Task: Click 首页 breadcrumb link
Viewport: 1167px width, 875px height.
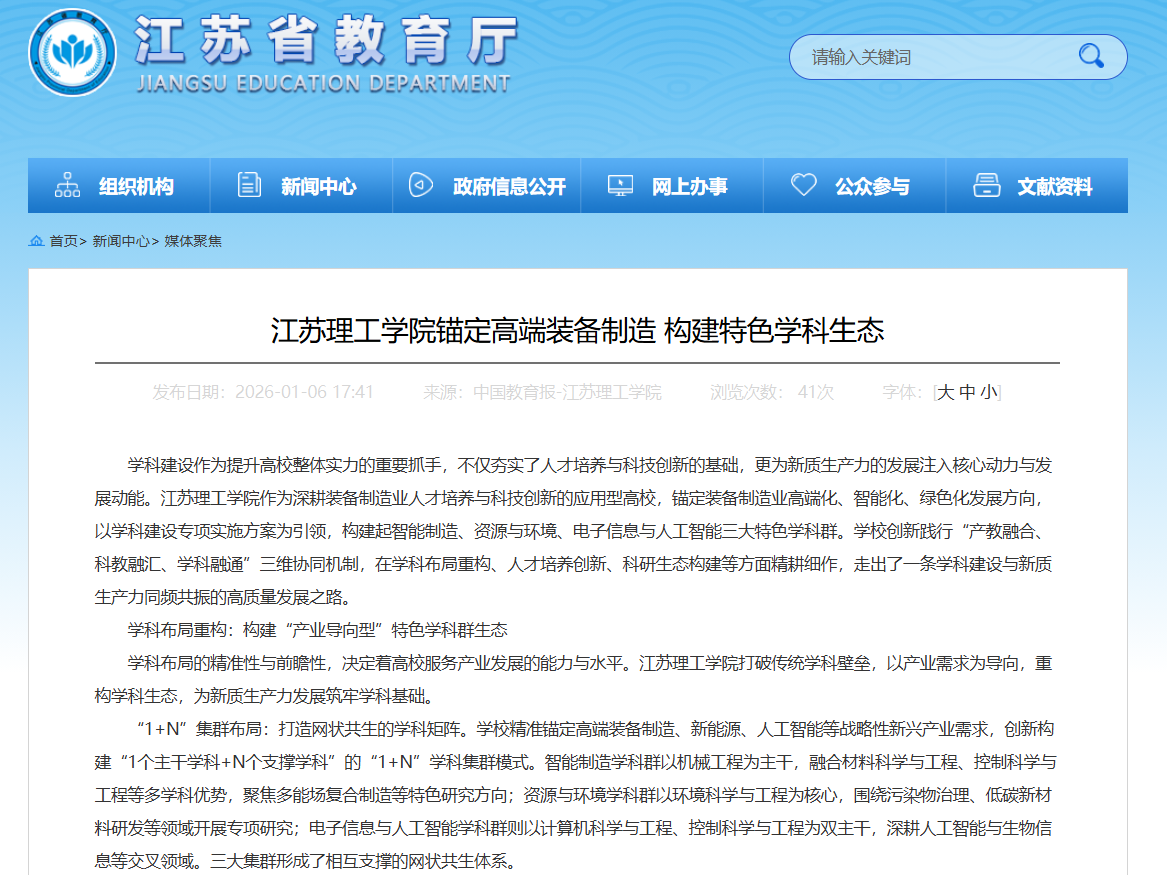Action: point(62,241)
